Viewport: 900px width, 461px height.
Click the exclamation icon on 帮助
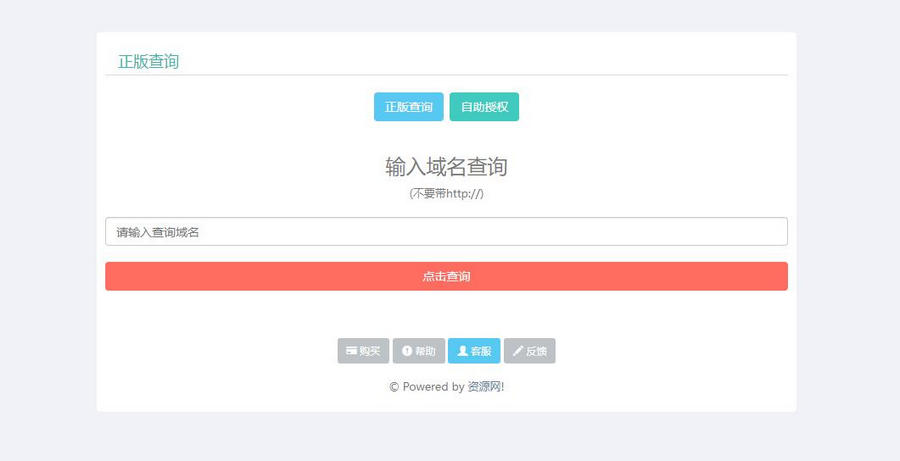407,351
